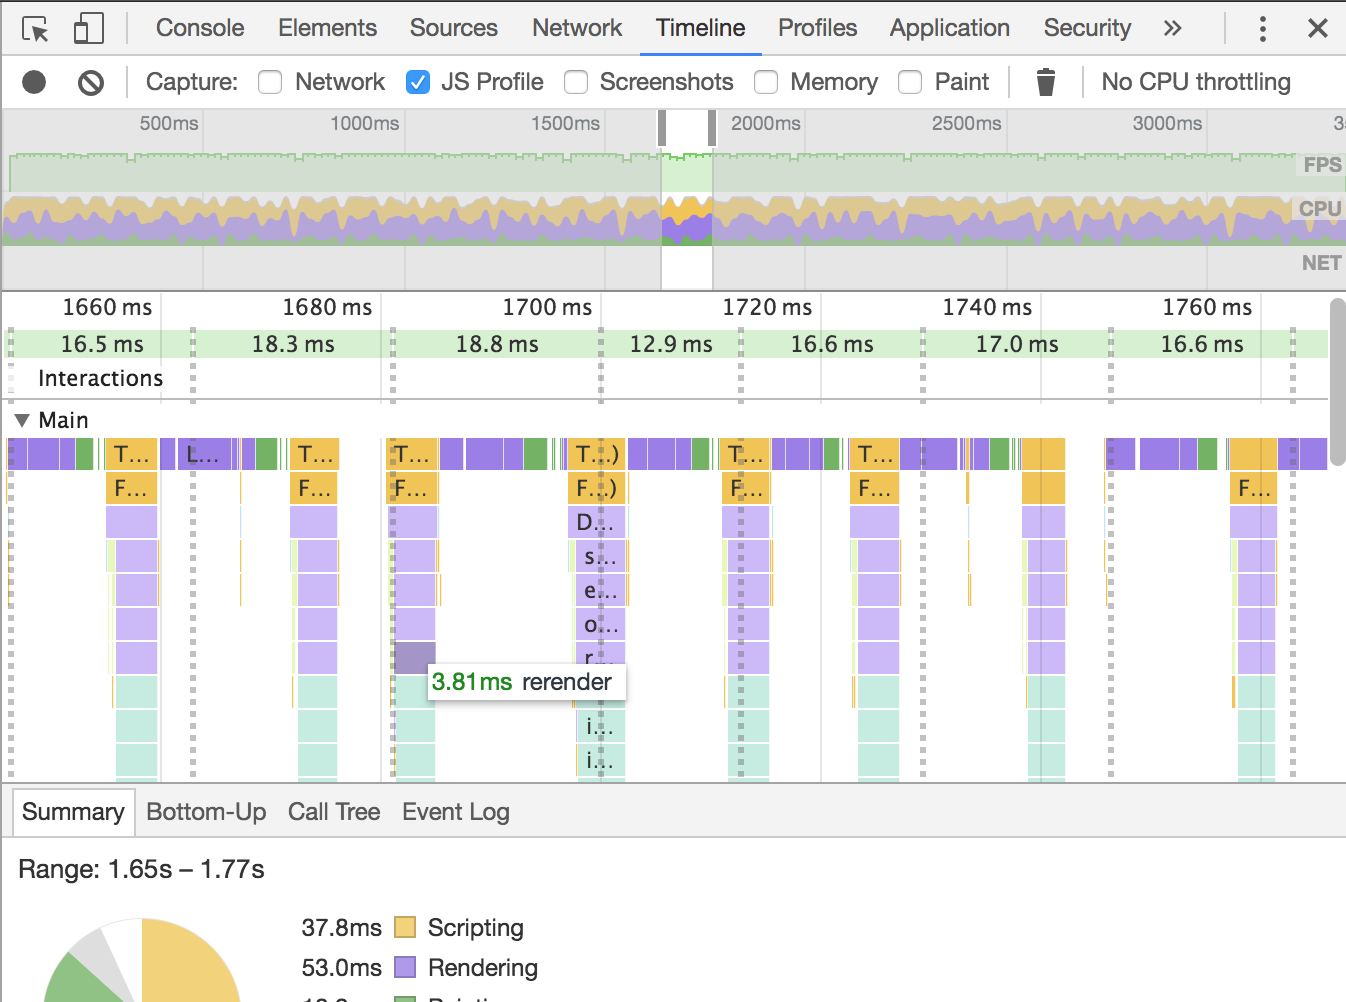1346x1002 pixels.
Task: Click the right overview selection handle
Action: coord(712,128)
